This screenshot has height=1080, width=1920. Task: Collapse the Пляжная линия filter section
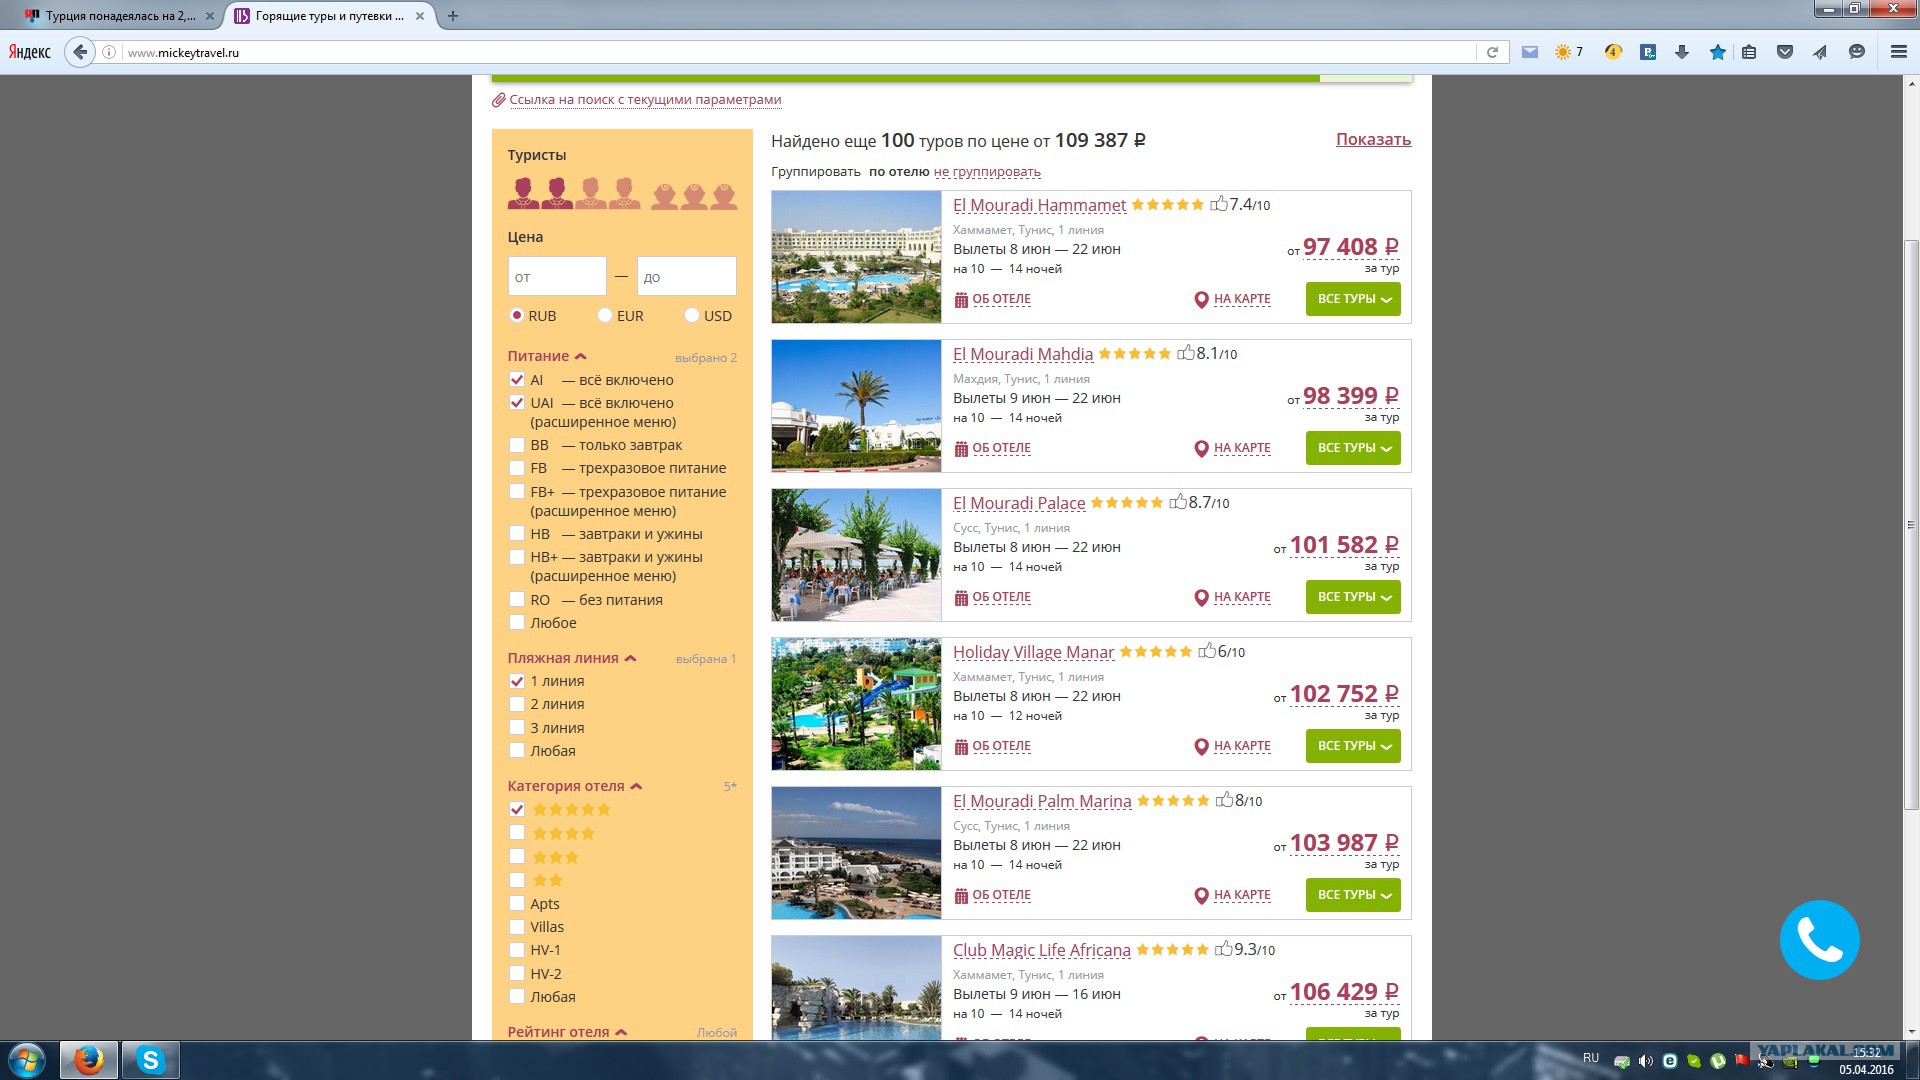tap(572, 658)
